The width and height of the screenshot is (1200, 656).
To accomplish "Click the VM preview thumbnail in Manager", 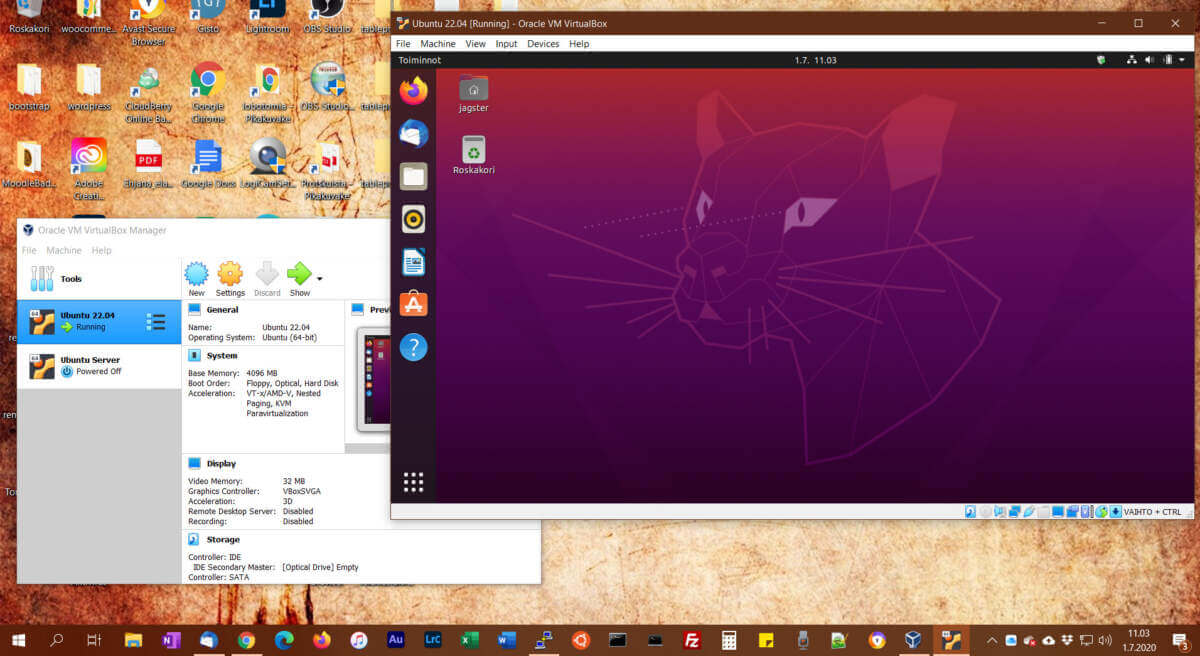I will [x=376, y=380].
